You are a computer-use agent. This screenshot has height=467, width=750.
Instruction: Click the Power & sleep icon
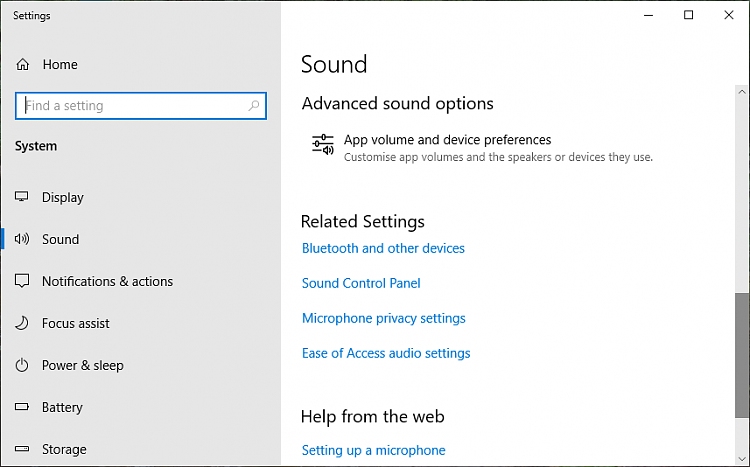22,366
